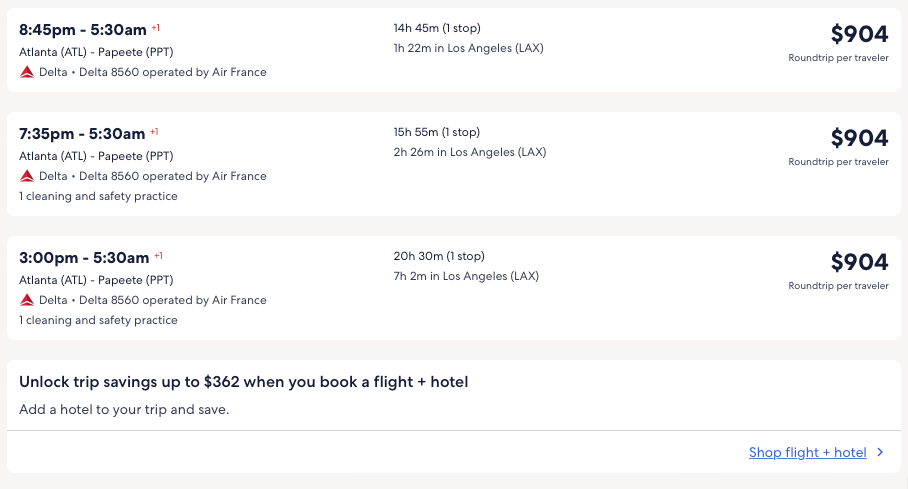This screenshot has width=908, height=489.
Task: Click the $904 price on the 7:35pm flight
Action: (x=859, y=138)
